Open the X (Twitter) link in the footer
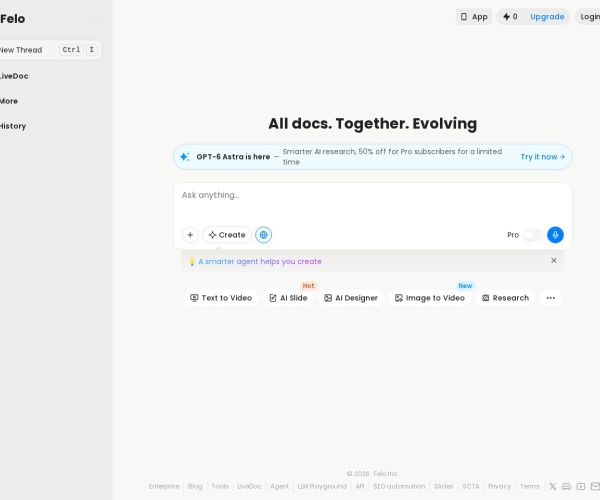This screenshot has height=500, width=600. coord(553,486)
